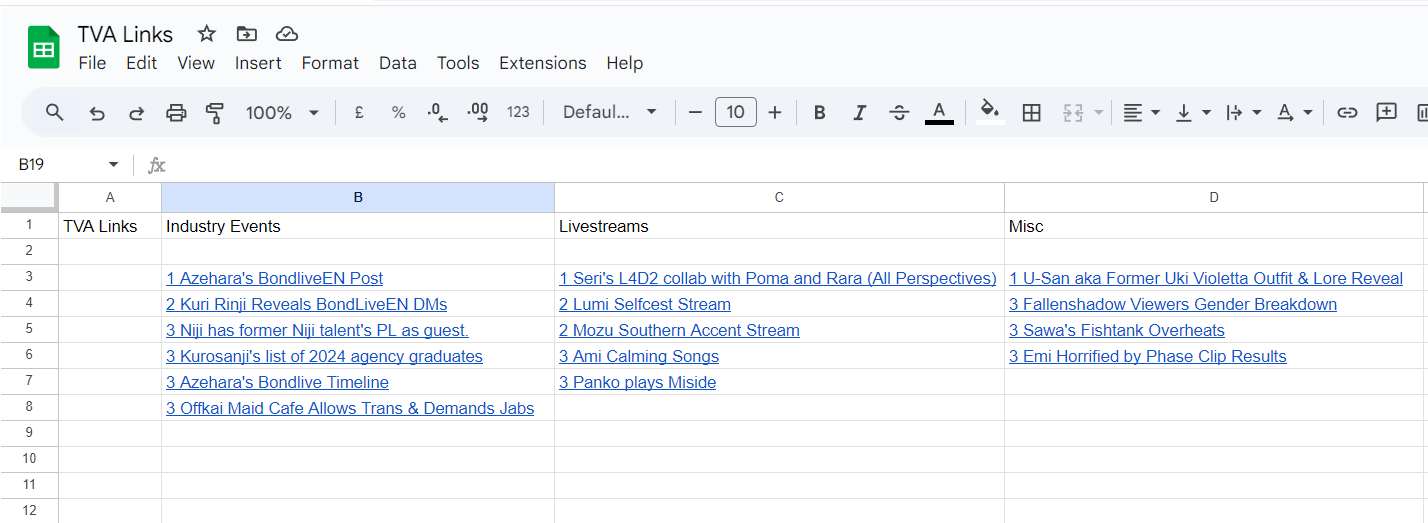The width and height of the screenshot is (1428, 523).
Task: Open the Help menu
Action: pyautogui.click(x=625, y=63)
